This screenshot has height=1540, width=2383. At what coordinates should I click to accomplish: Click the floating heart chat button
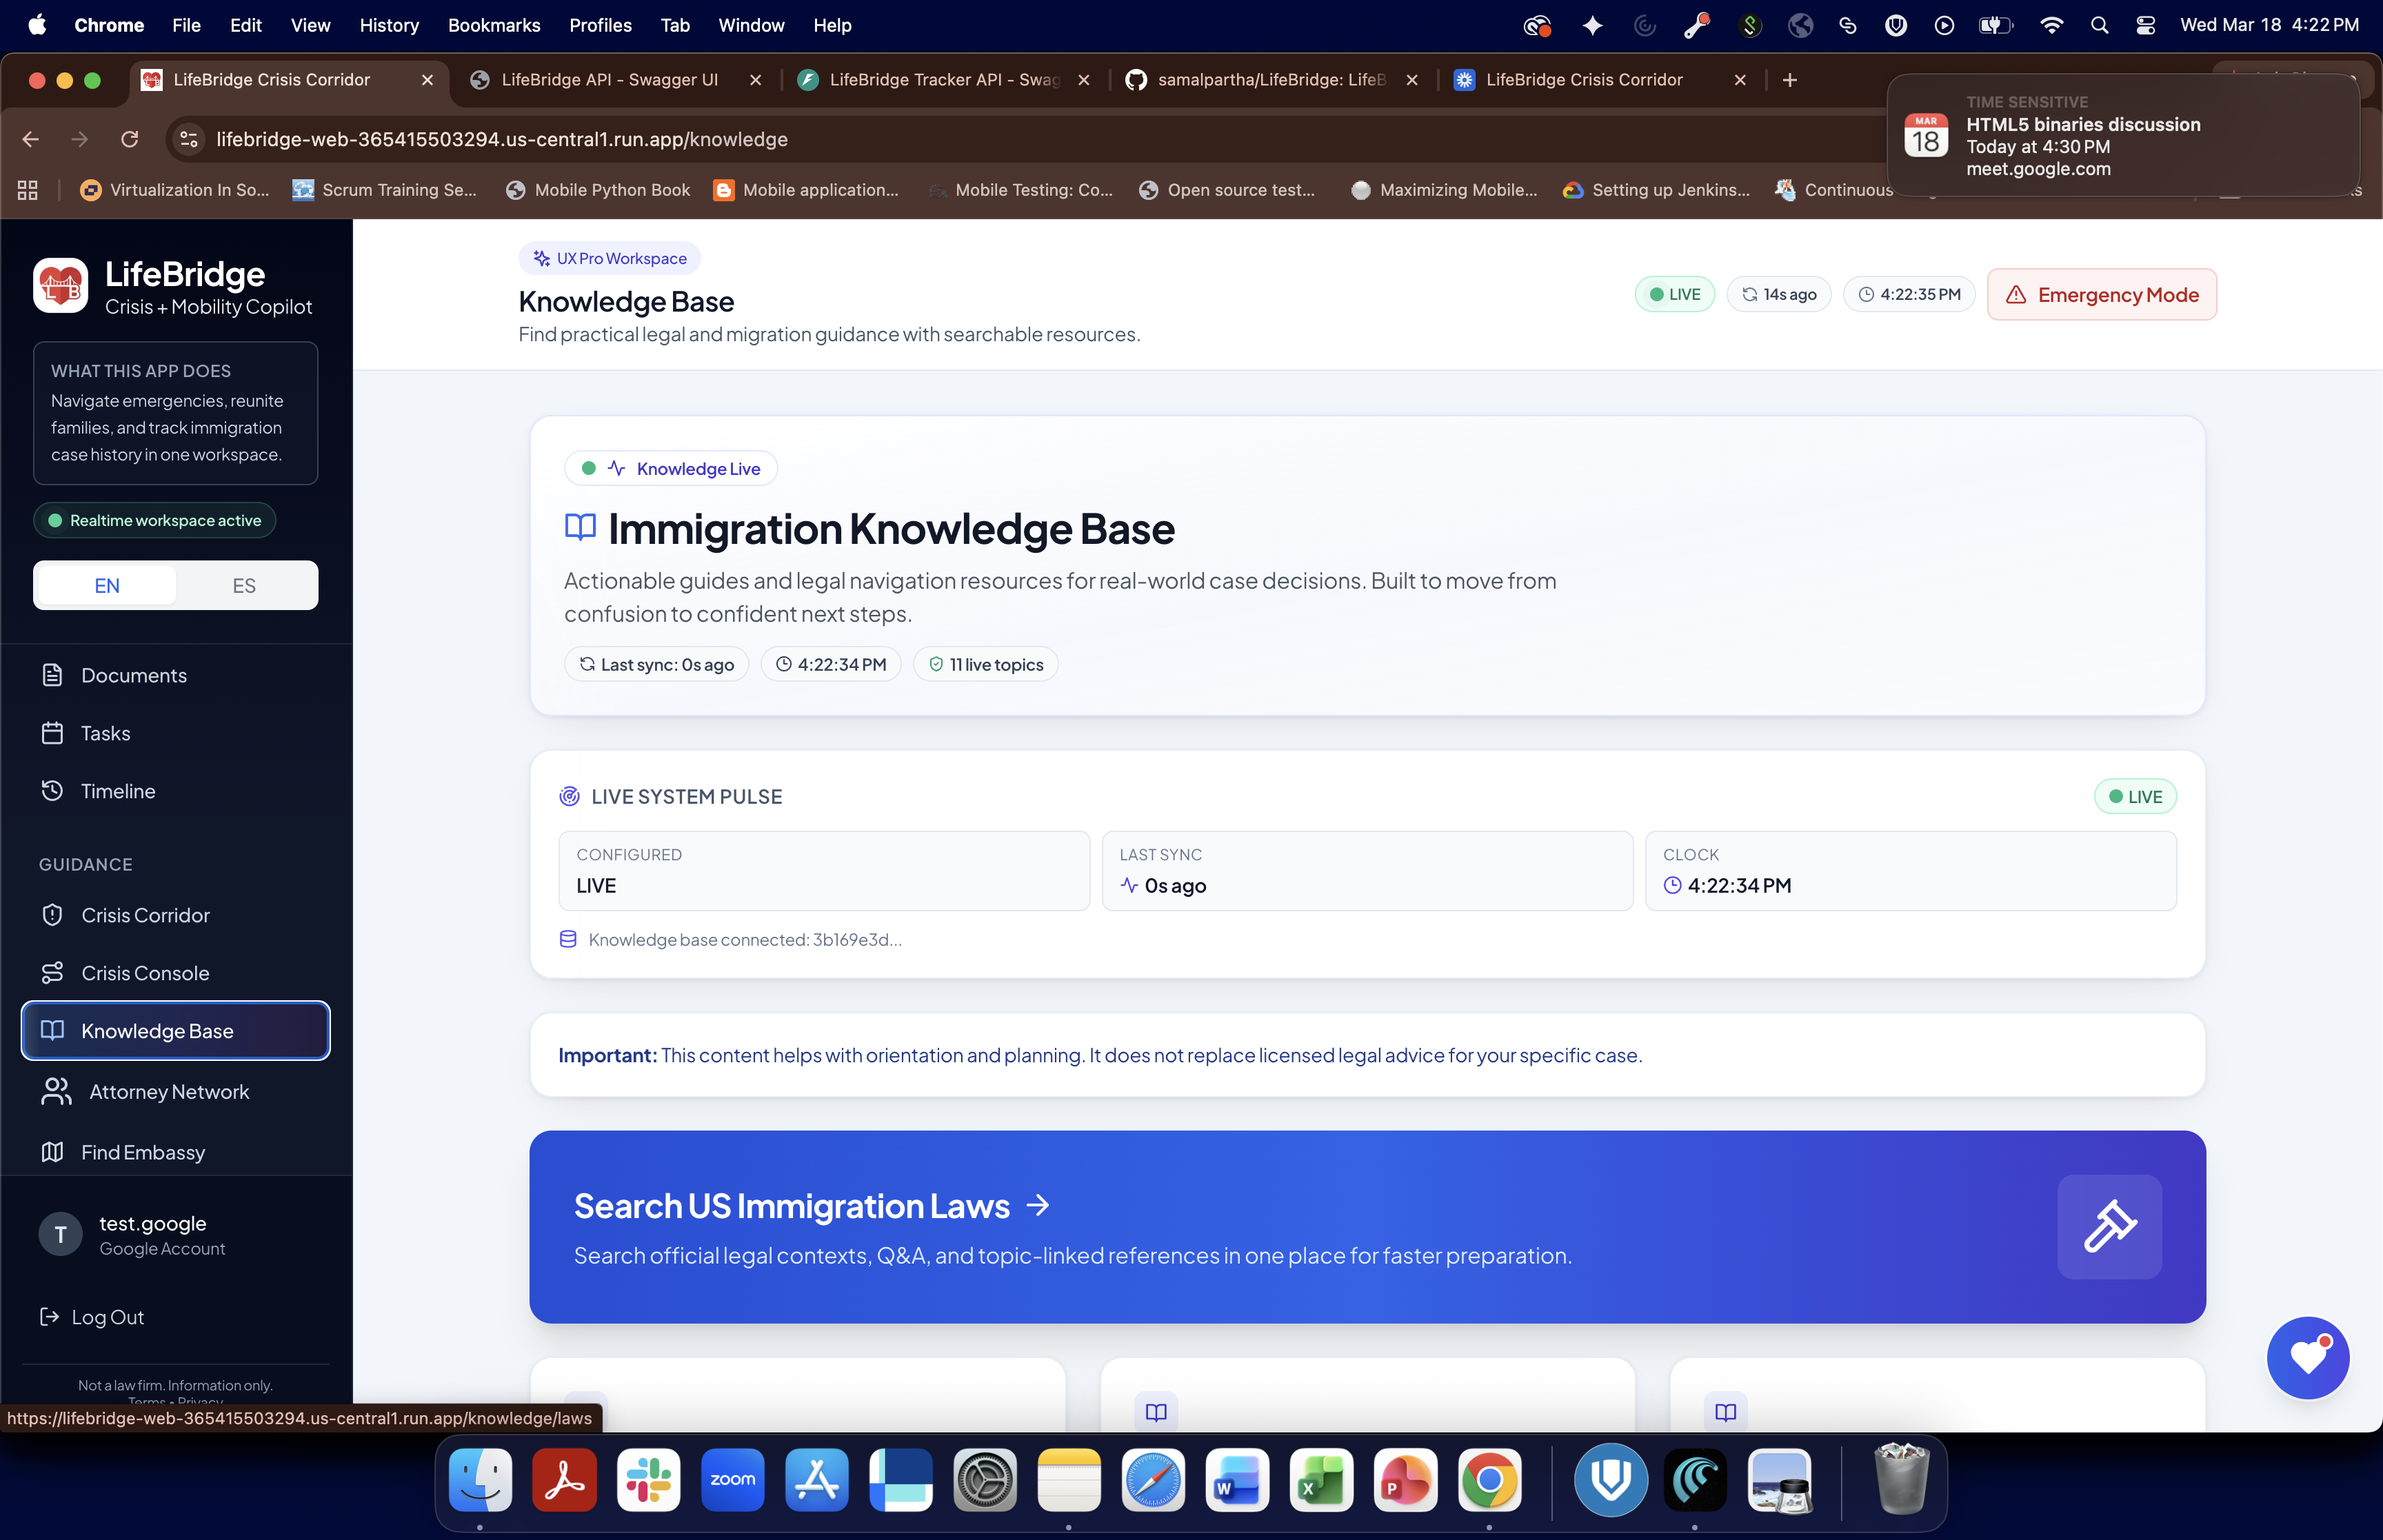coord(2307,1357)
